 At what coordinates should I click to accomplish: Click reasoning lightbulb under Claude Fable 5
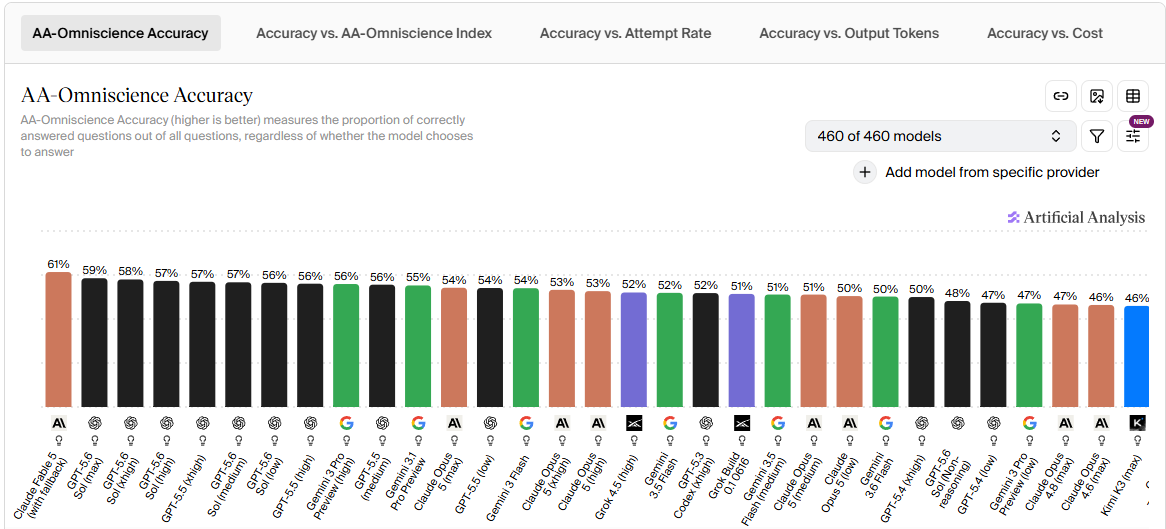58,440
